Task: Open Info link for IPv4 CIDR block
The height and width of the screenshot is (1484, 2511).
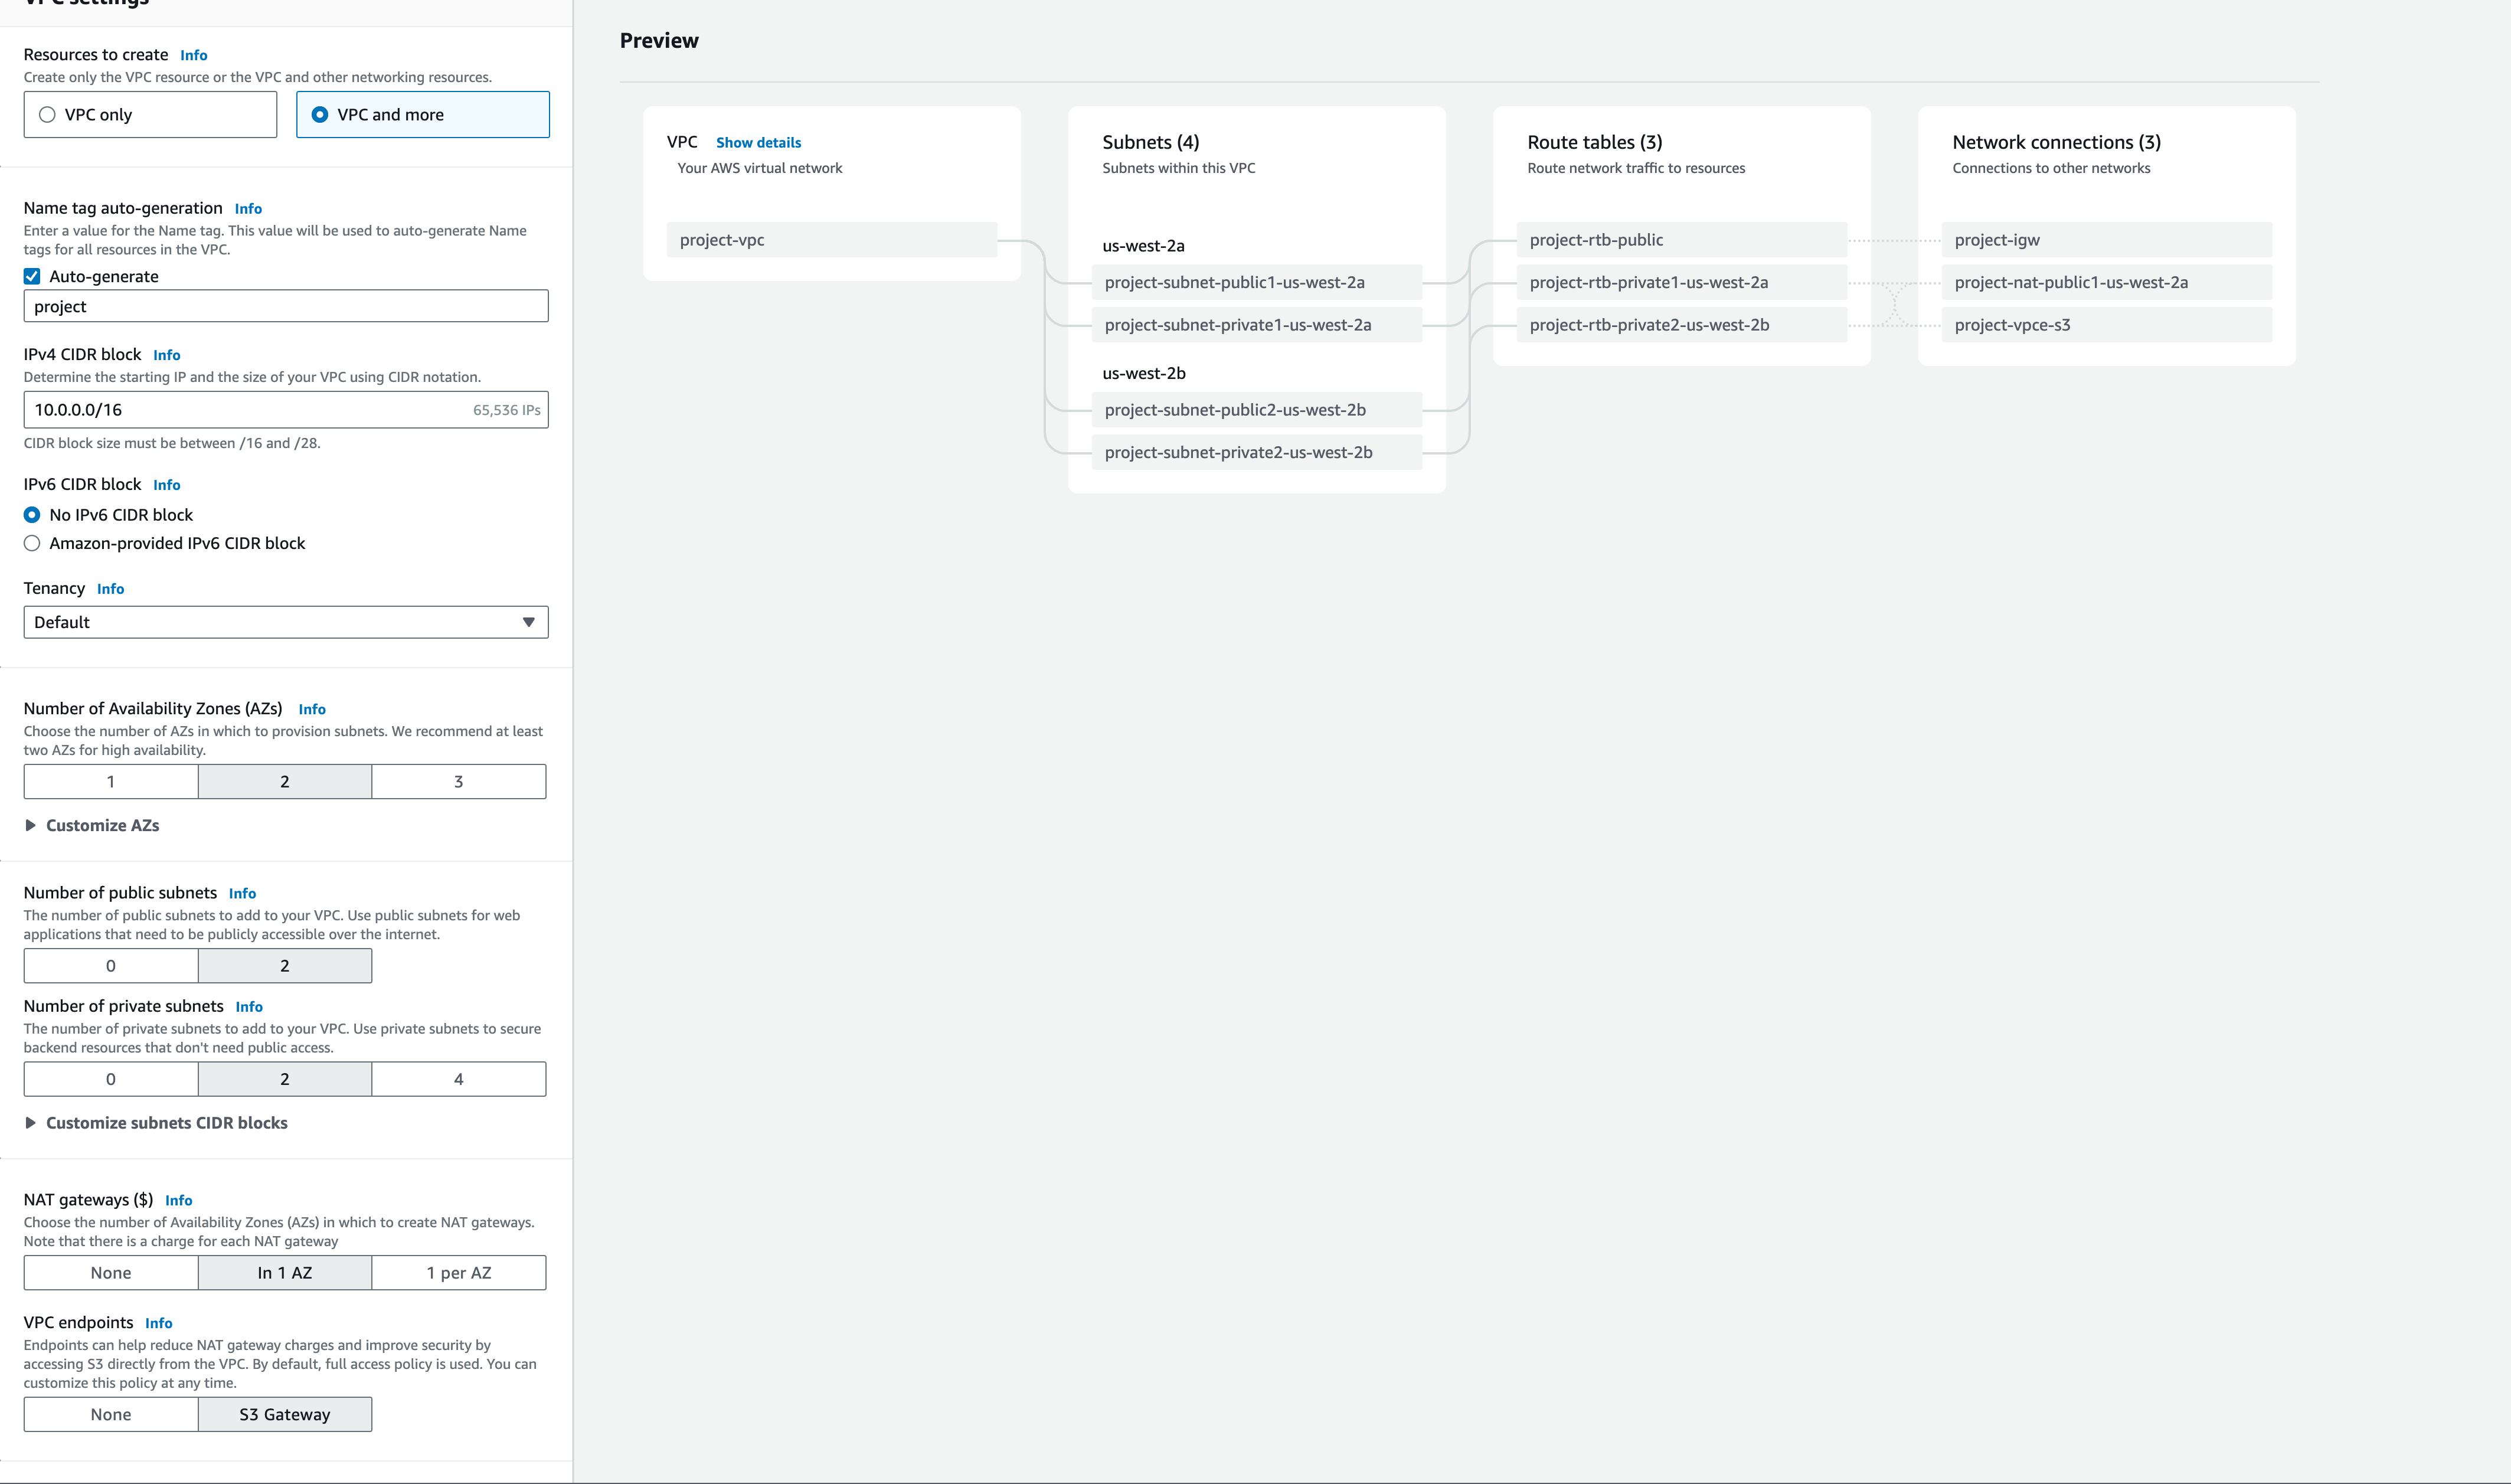Action: 166,355
